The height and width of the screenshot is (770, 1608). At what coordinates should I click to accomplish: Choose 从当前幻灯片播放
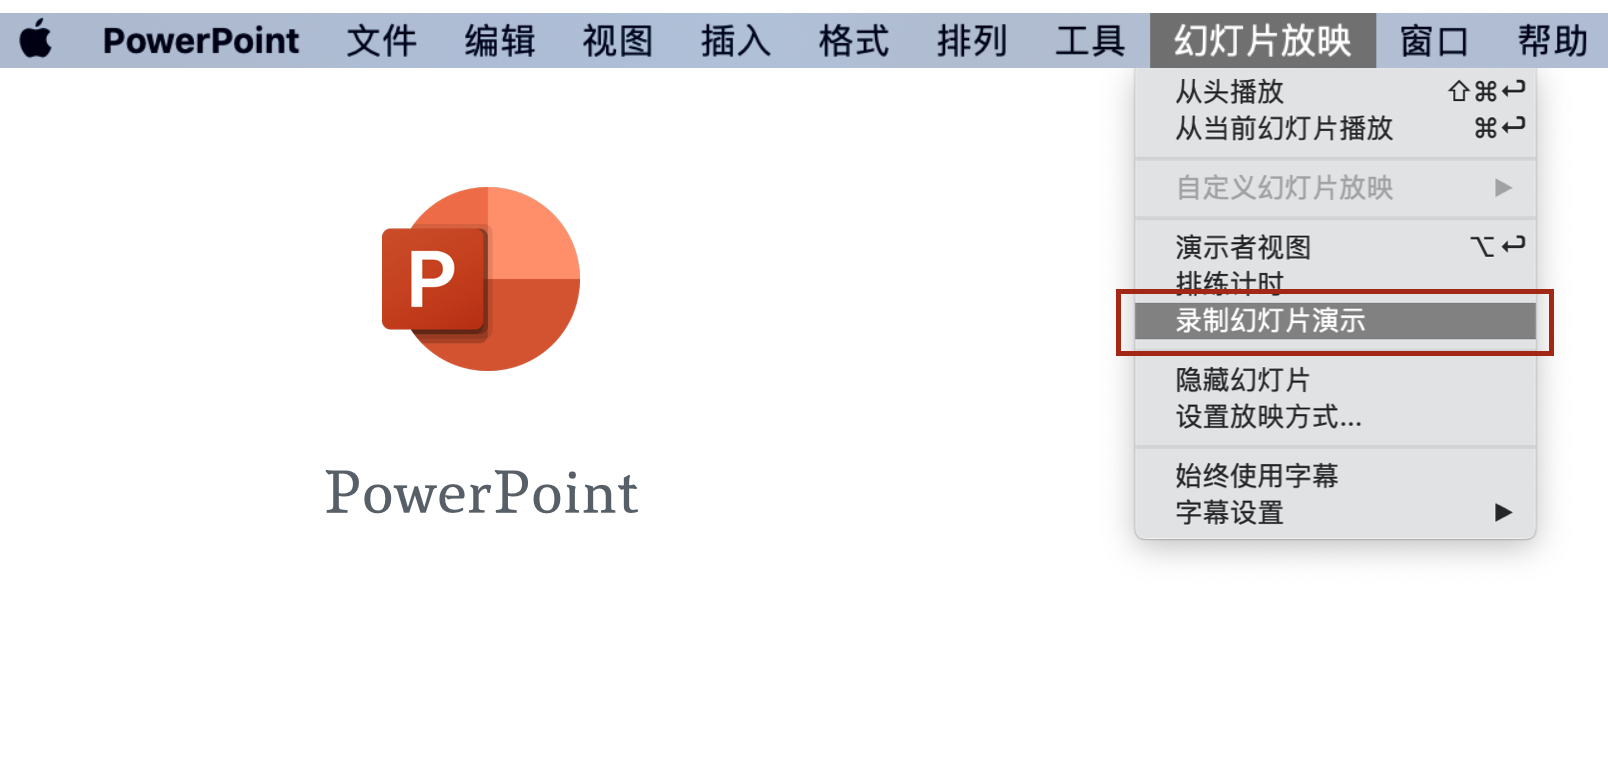1335,128
